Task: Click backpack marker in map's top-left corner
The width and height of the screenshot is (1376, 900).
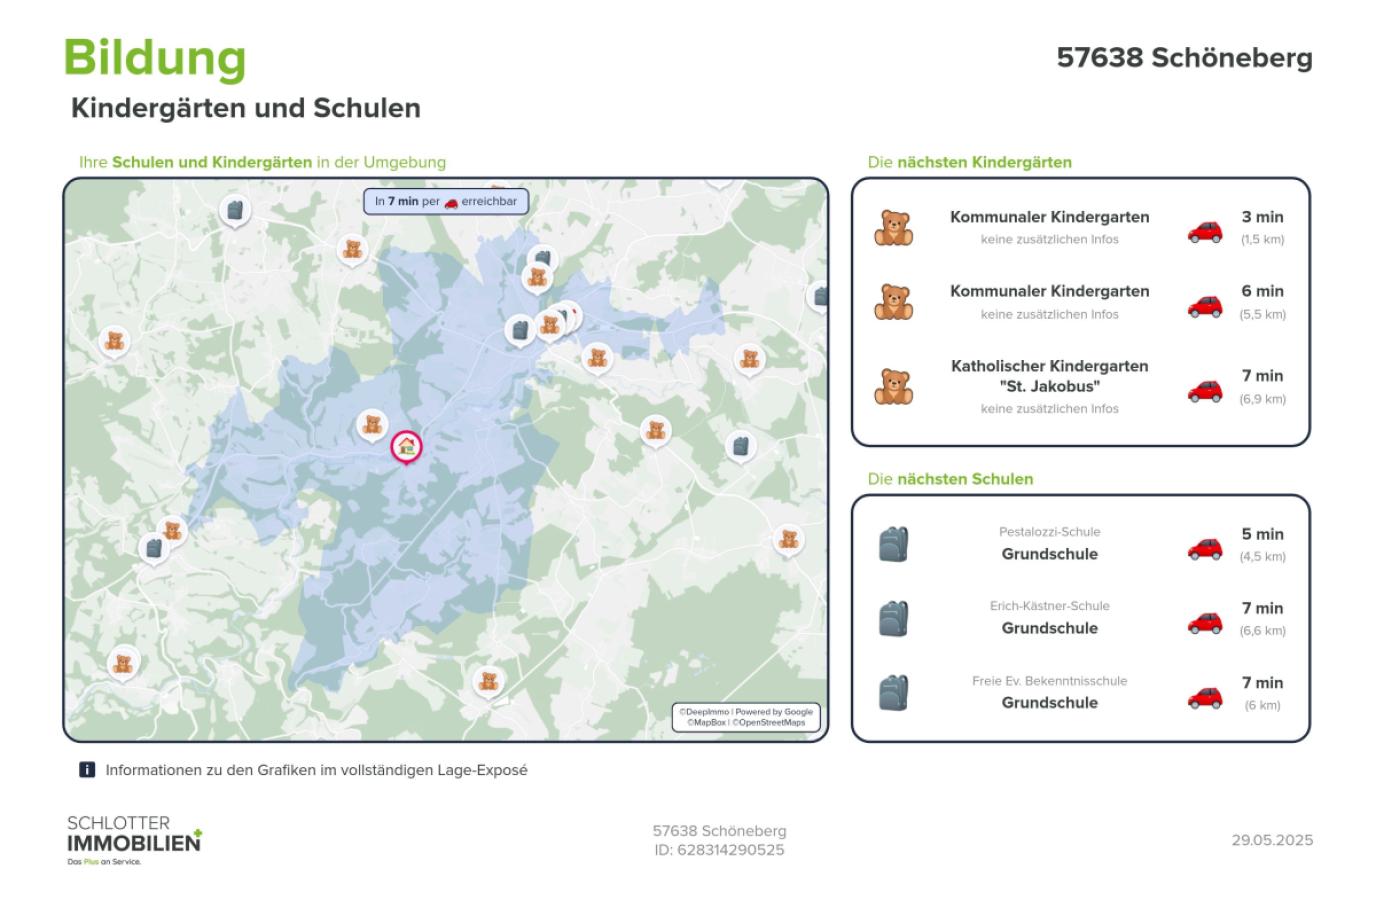Action: 234,211
